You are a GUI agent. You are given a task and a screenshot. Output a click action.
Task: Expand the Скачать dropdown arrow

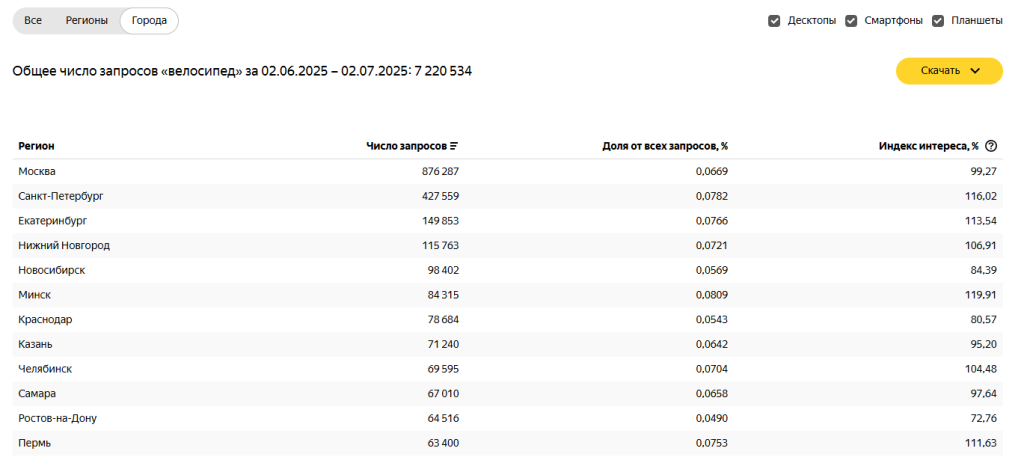976,71
